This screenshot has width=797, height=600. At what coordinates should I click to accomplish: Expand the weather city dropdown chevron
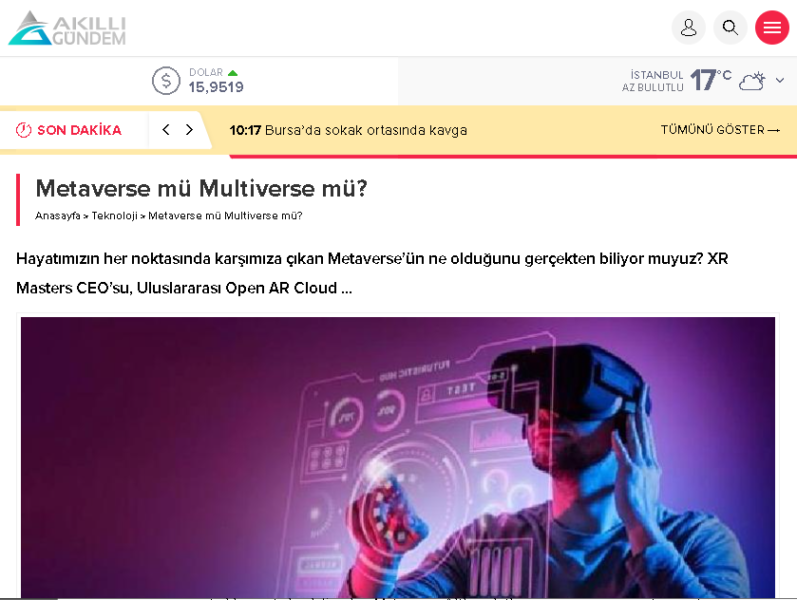[780, 81]
